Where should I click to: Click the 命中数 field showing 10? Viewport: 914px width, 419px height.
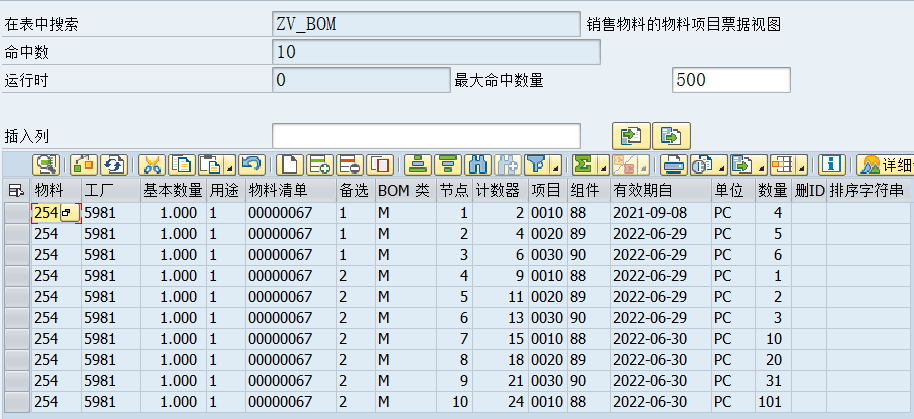coord(436,52)
